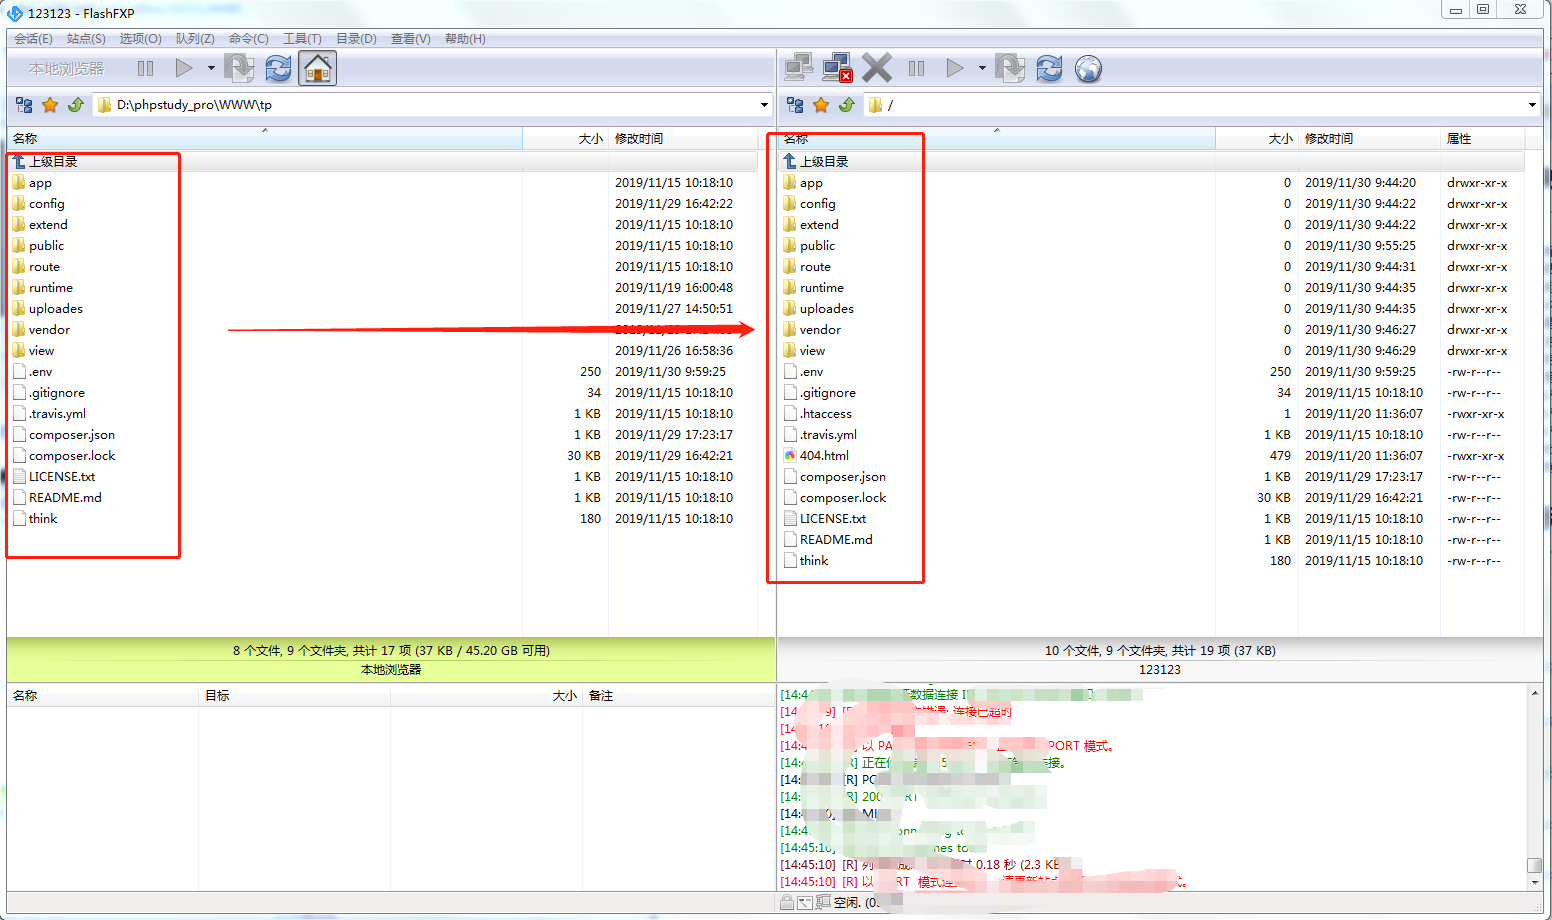Click the queue 目标 column header
The height and width of the screenshot is (920, 1552).
[294, 696]
